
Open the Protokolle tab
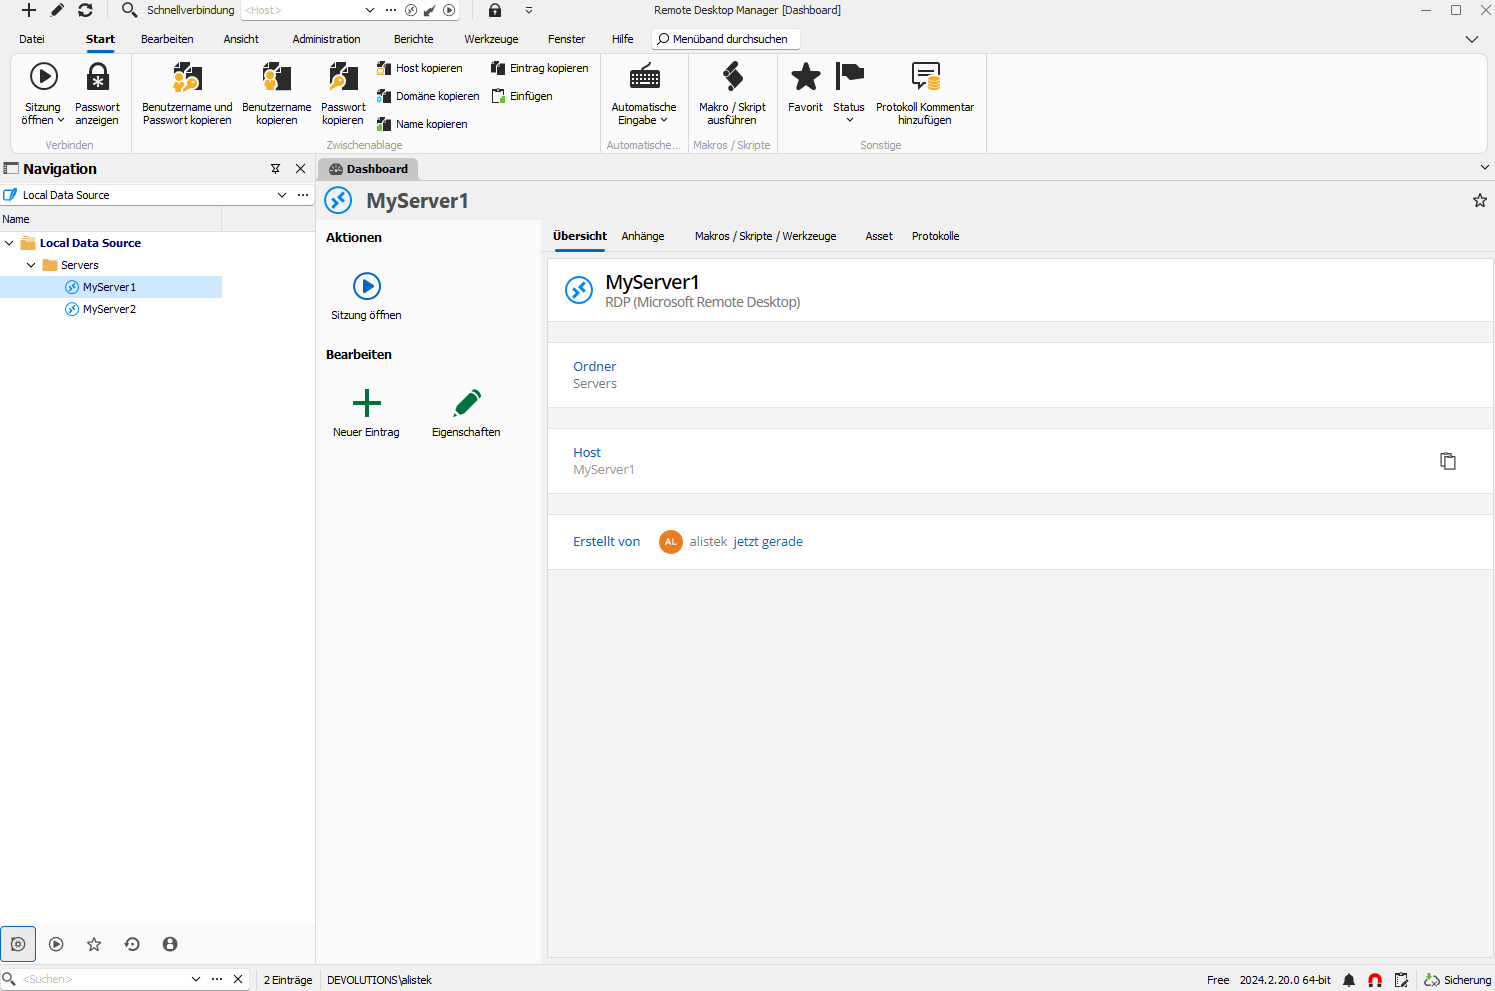935,236
